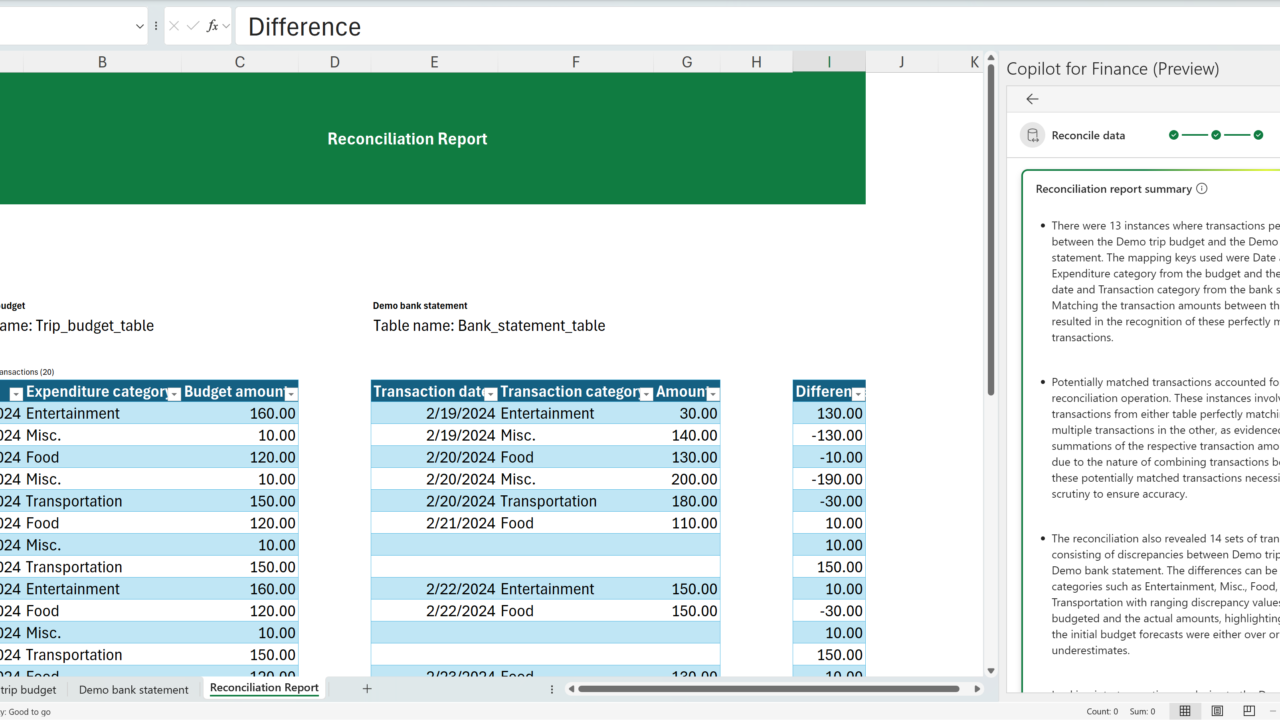Click the Reconcile data icon
Image resolution: width=1280 pixels, height=720 pixels.
click(x=1032, y=136)
